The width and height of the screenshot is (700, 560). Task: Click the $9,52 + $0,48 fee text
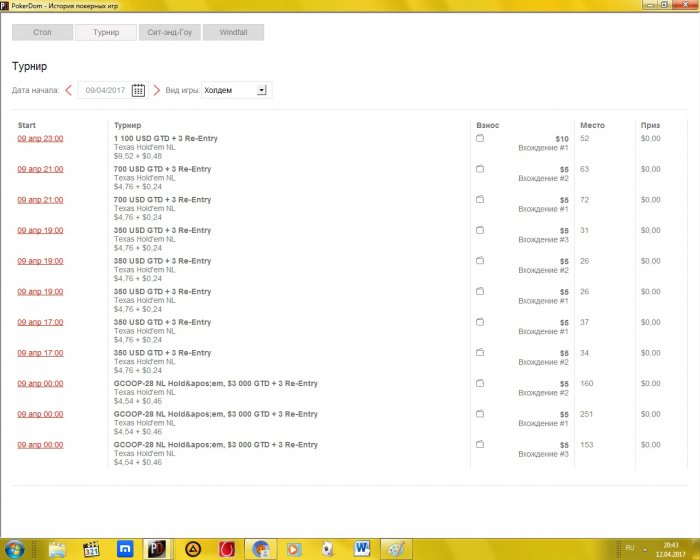(x=138, y=156)
